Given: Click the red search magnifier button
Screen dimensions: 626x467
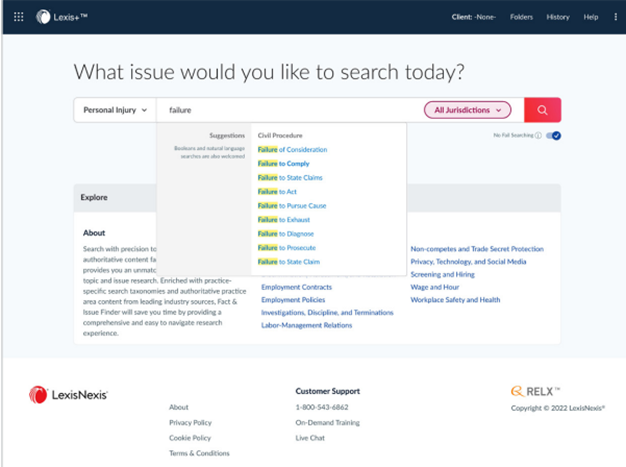Looking at the screenshot, I should point(542,110).
